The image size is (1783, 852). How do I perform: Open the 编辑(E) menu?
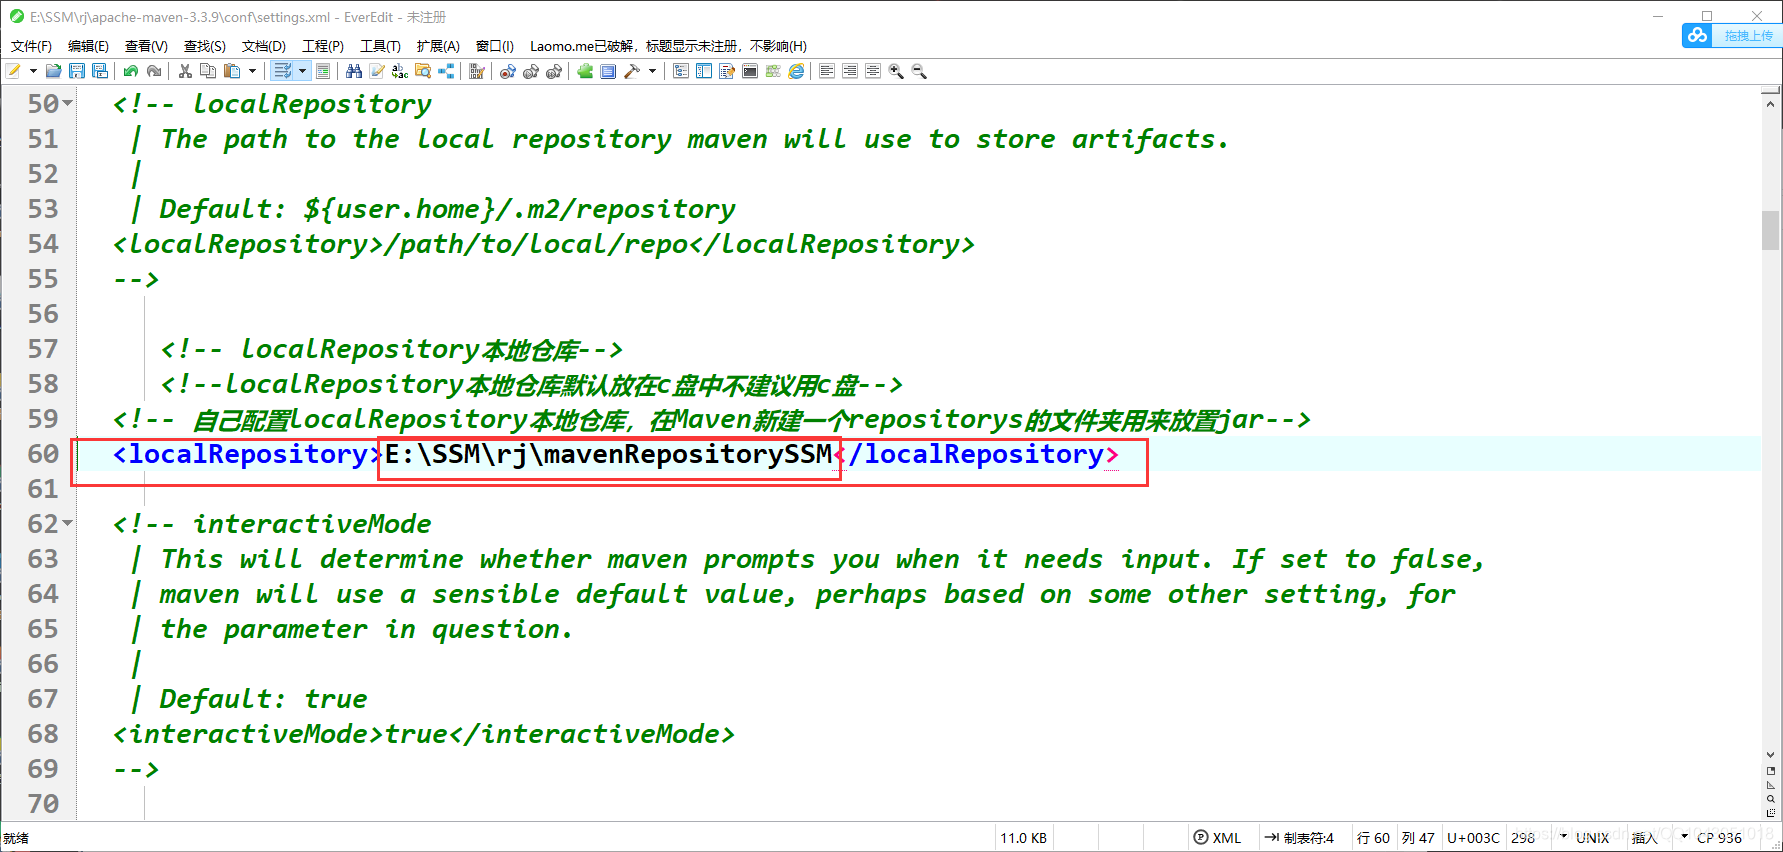(88, 46)
